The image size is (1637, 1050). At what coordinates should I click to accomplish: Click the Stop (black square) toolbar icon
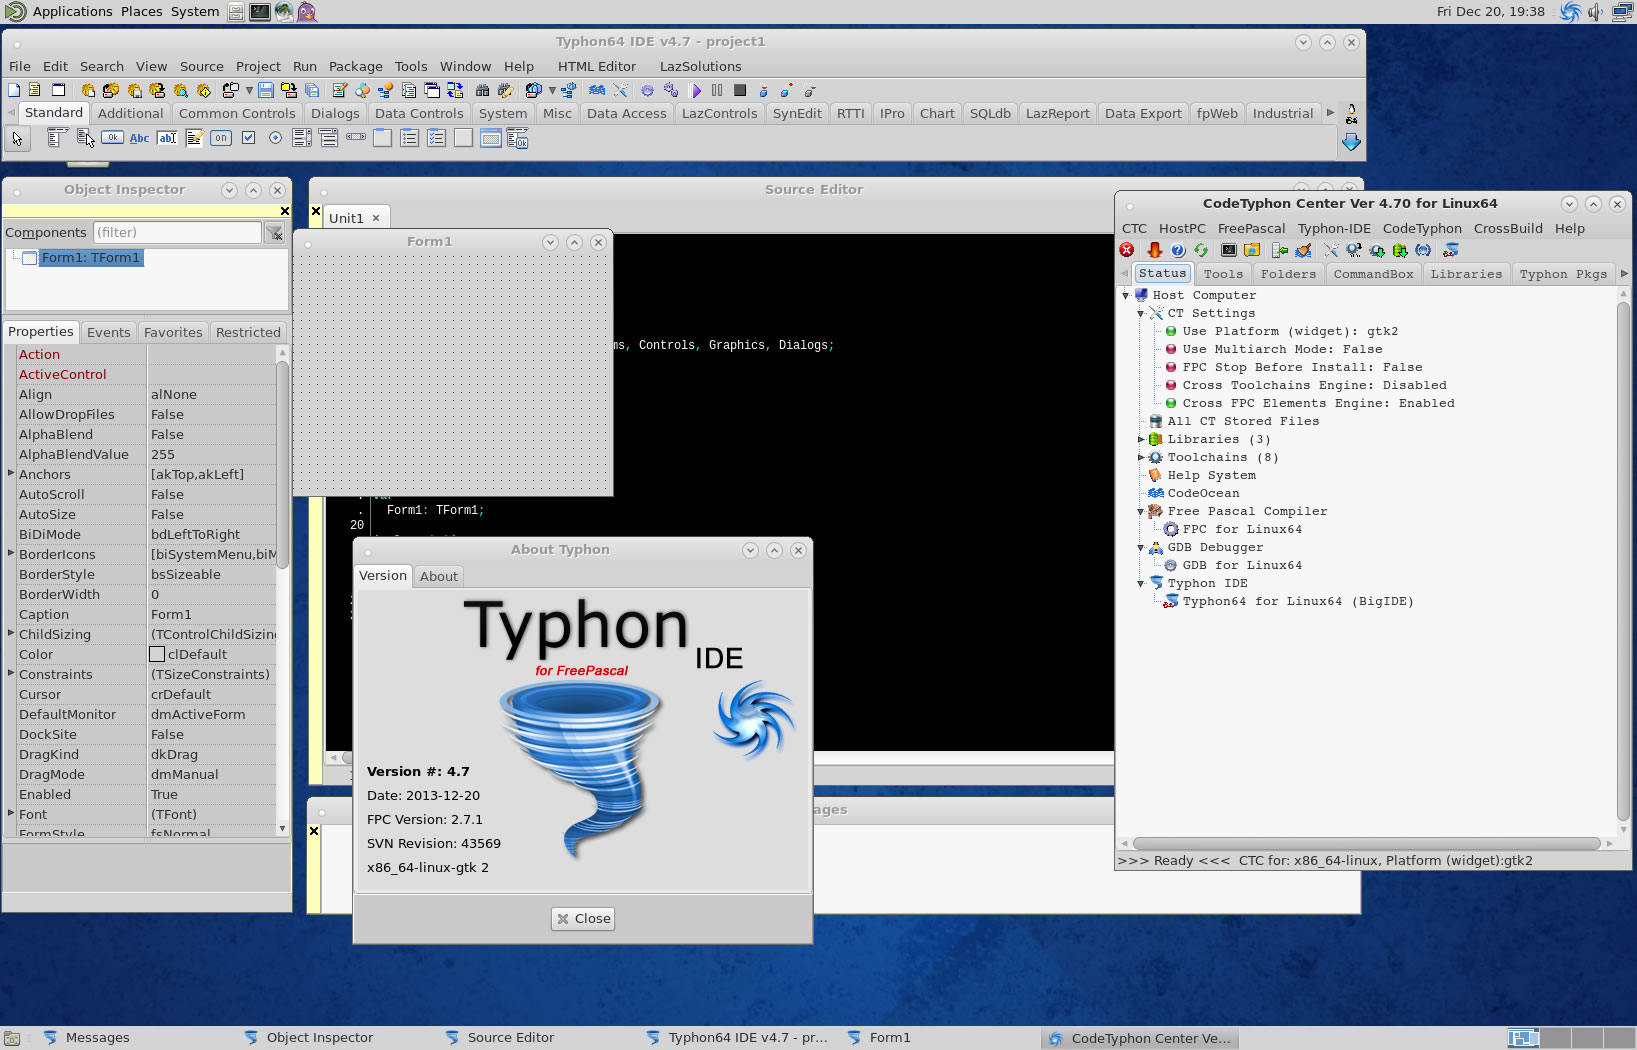point(740,90)
